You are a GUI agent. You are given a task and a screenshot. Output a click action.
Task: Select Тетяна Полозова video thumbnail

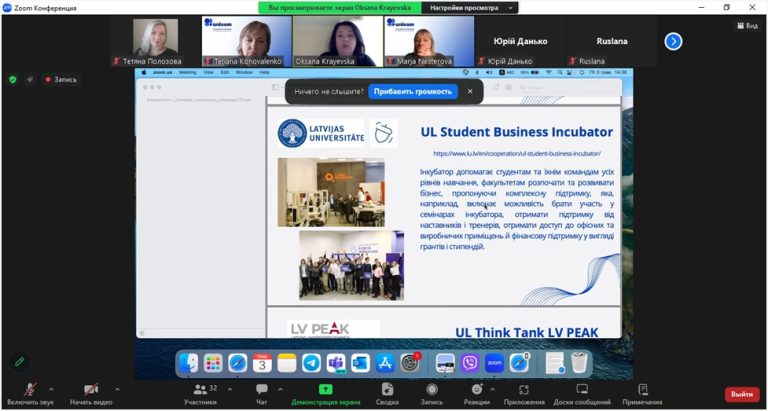coord(156,41)
